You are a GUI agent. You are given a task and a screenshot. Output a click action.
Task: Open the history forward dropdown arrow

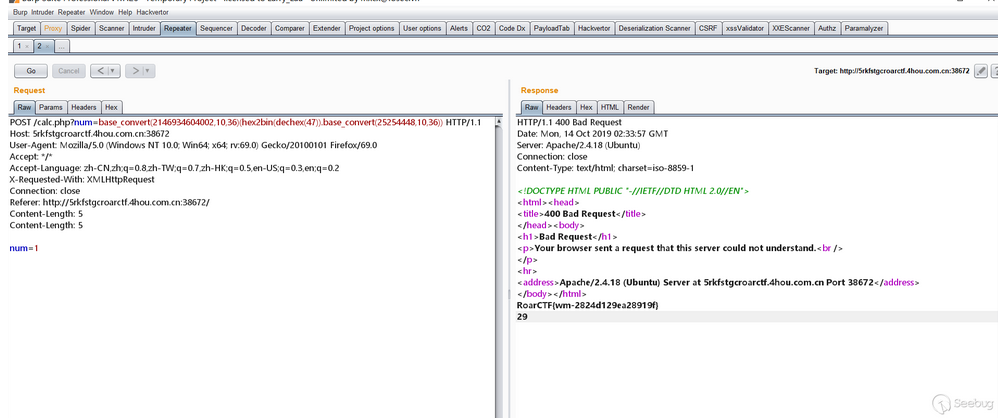tap(148, 71)
